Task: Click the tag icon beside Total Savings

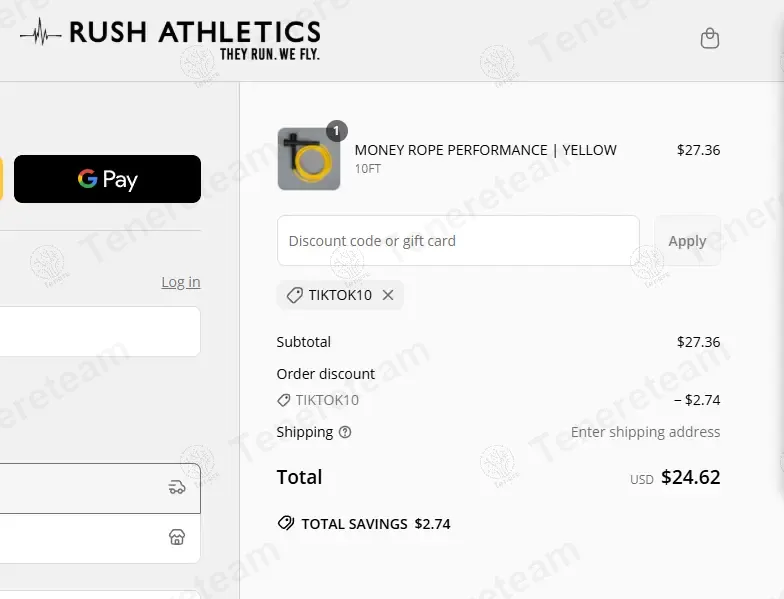Action: pos(286,523)
